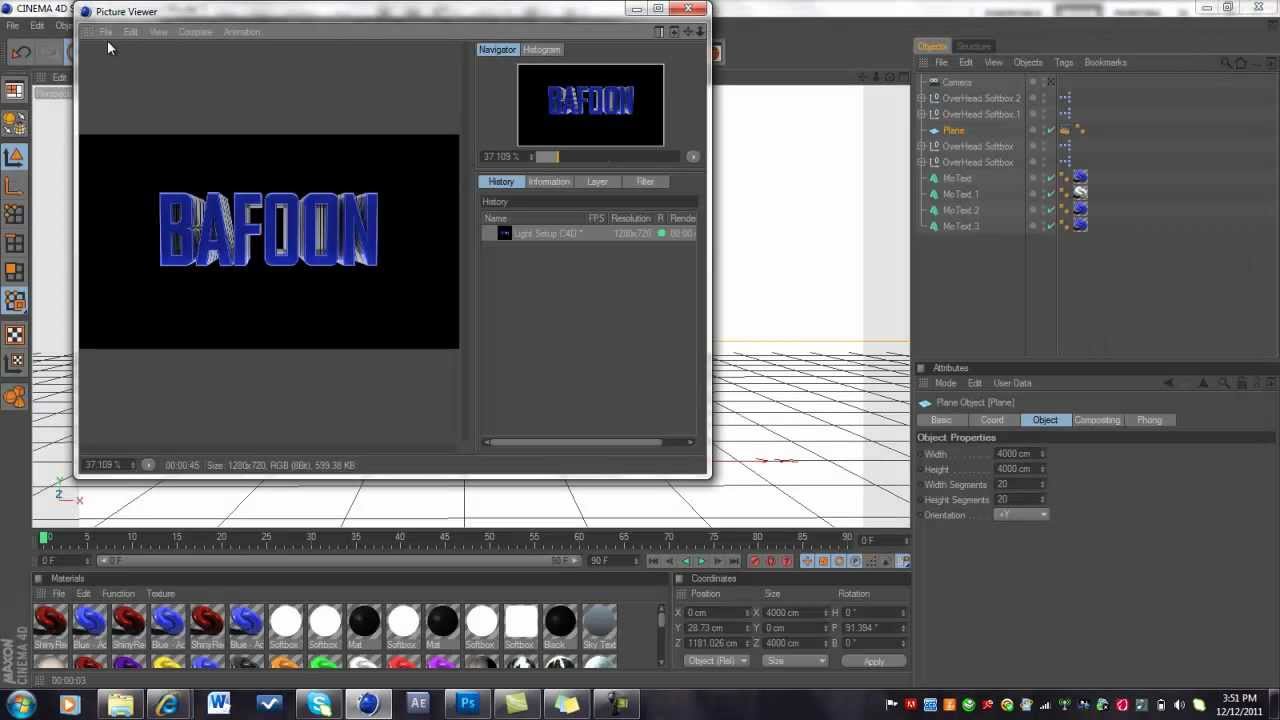Switch to the Histogram tab

coord(541,50)
